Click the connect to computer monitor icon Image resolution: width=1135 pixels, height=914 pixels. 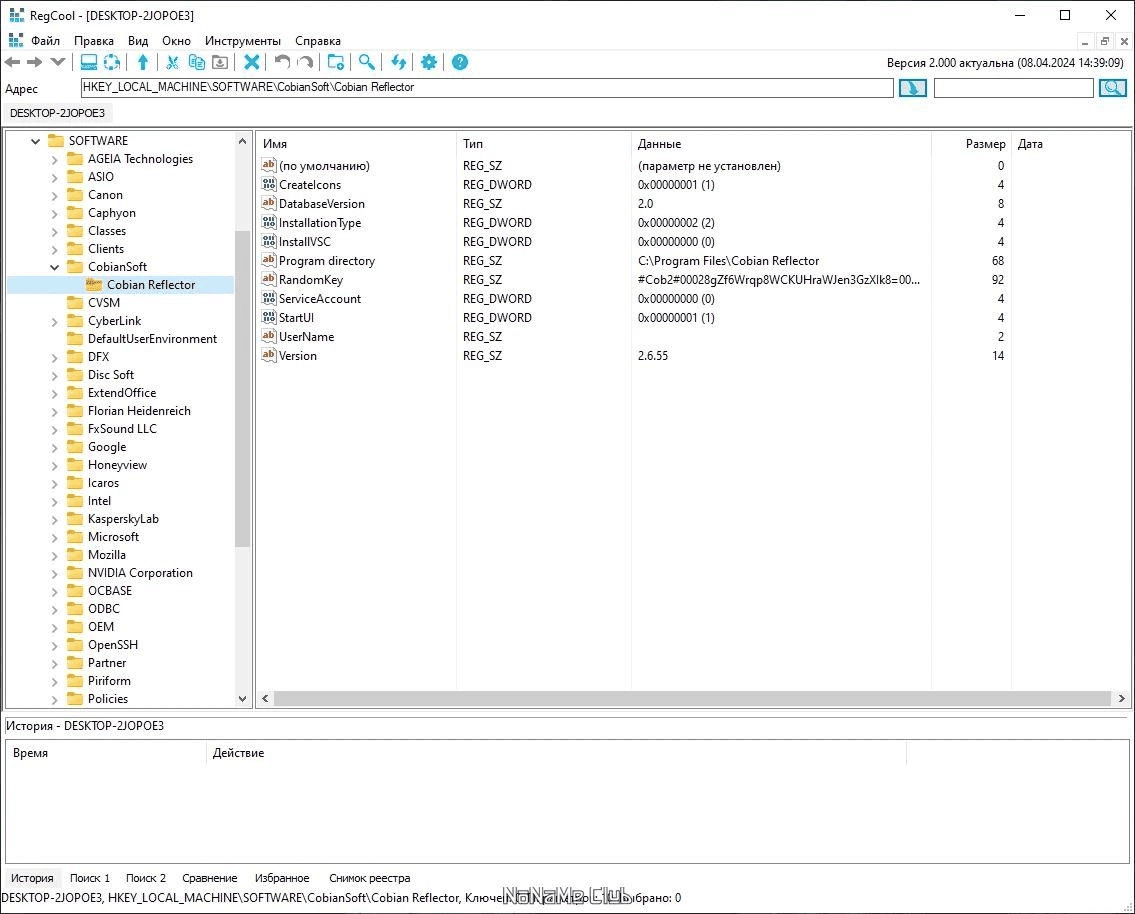coord(89,62)
